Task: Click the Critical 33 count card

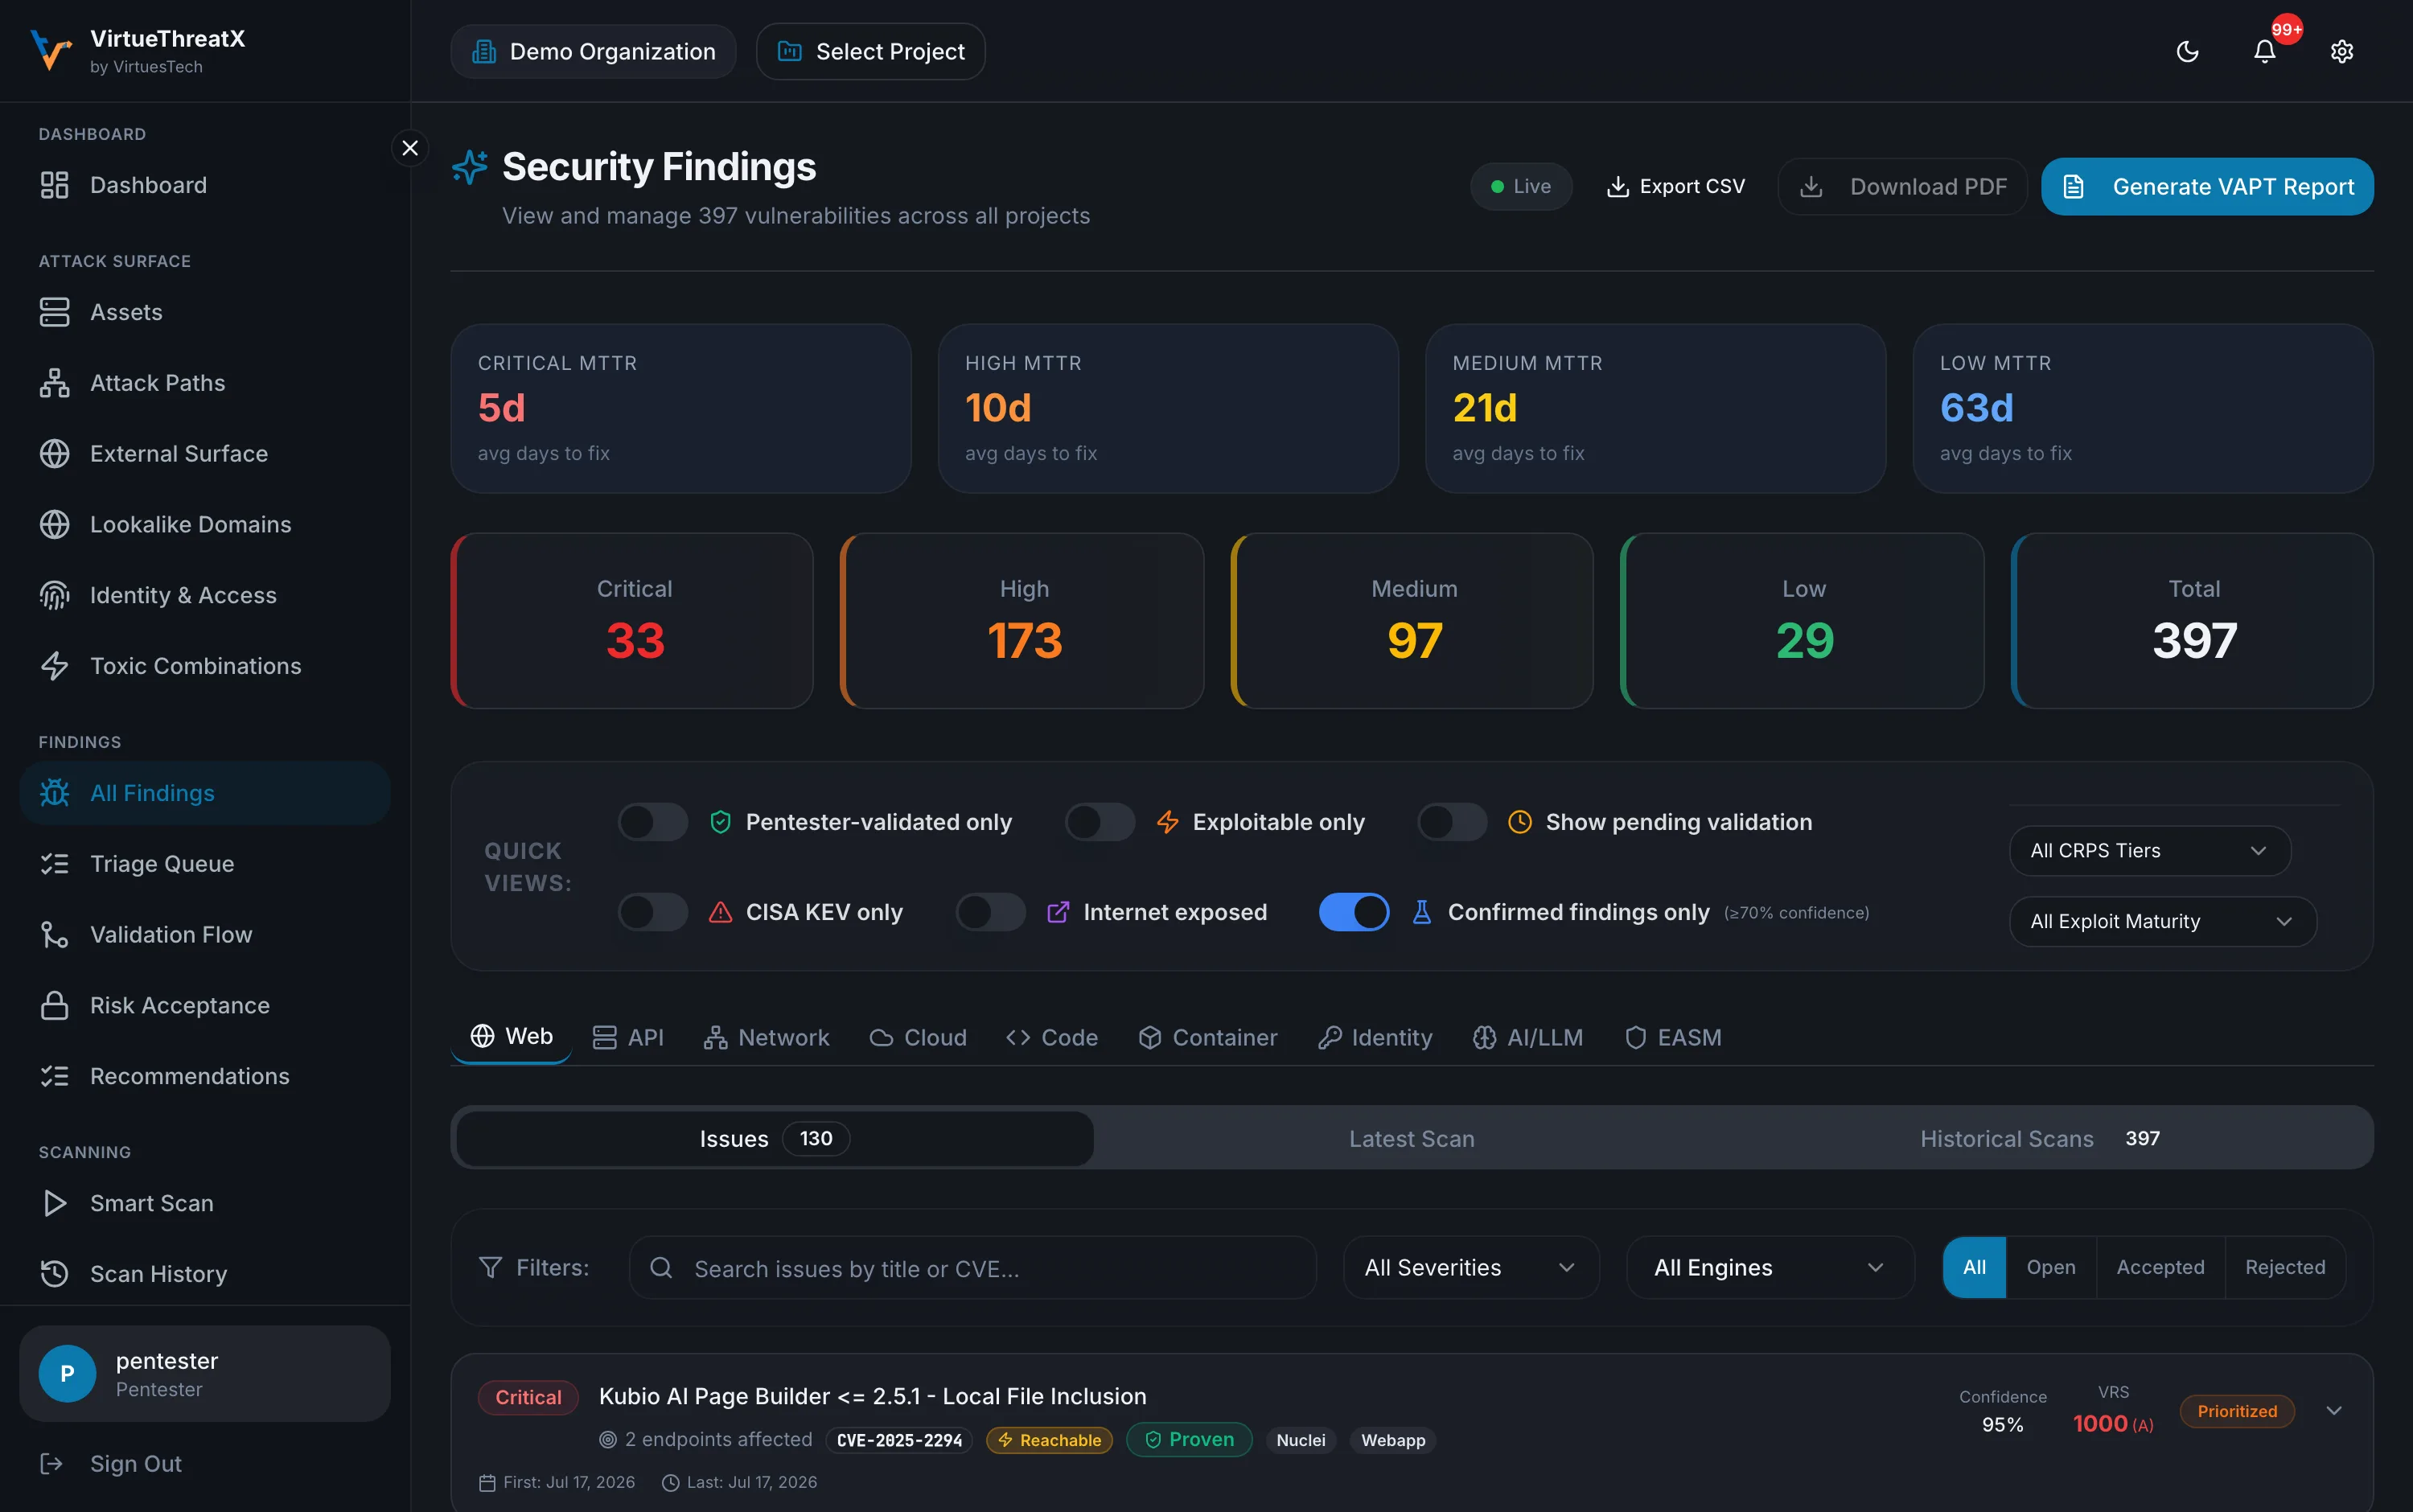Action: click(633, 621)
